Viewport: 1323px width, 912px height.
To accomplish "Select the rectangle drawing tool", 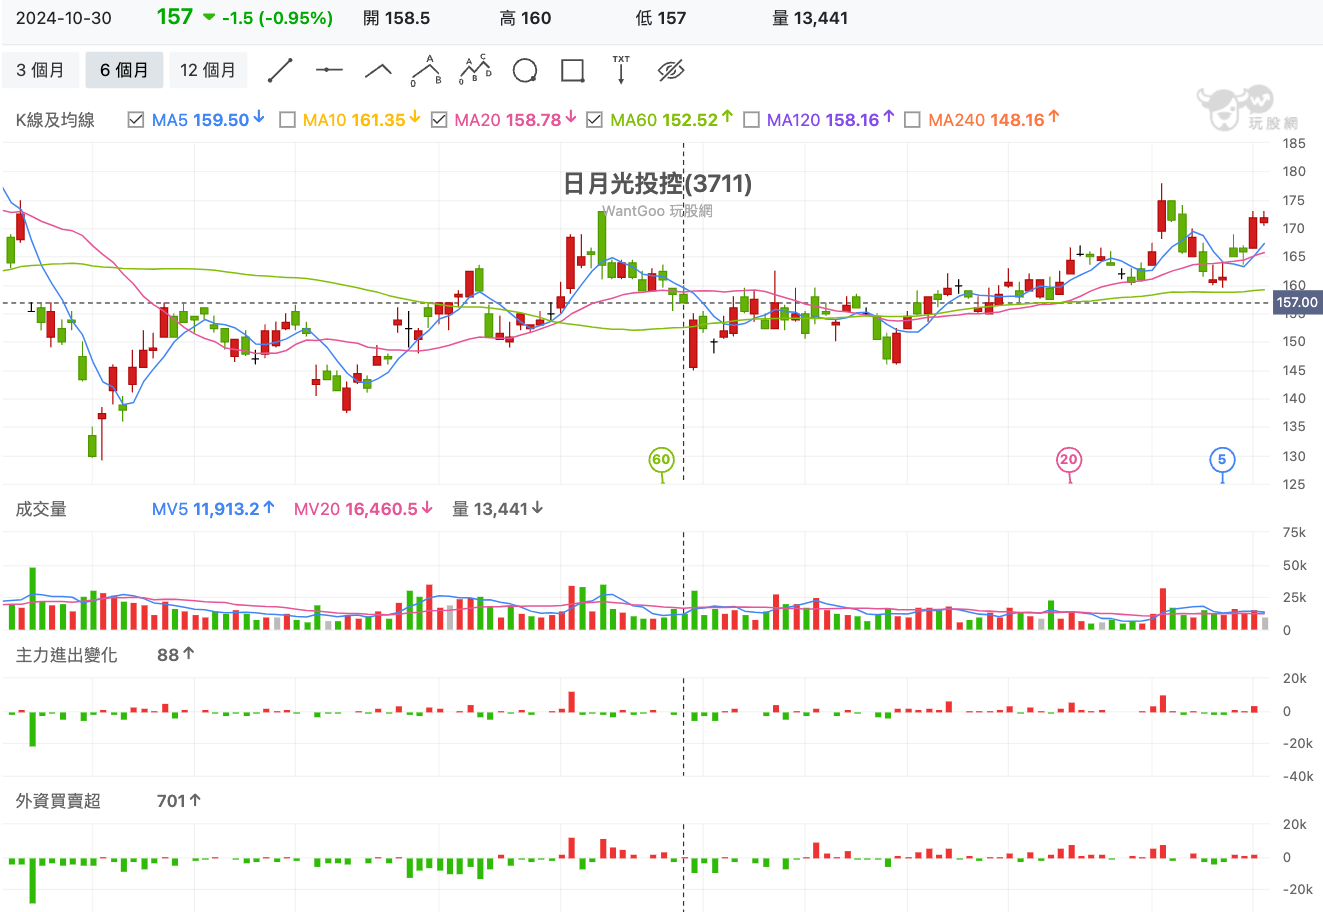I will 571,70.
